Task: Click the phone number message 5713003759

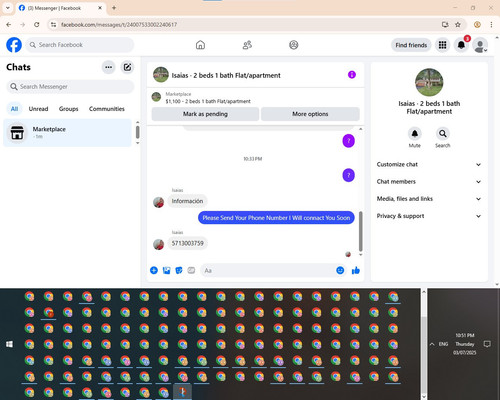Action: click(188, 243)
